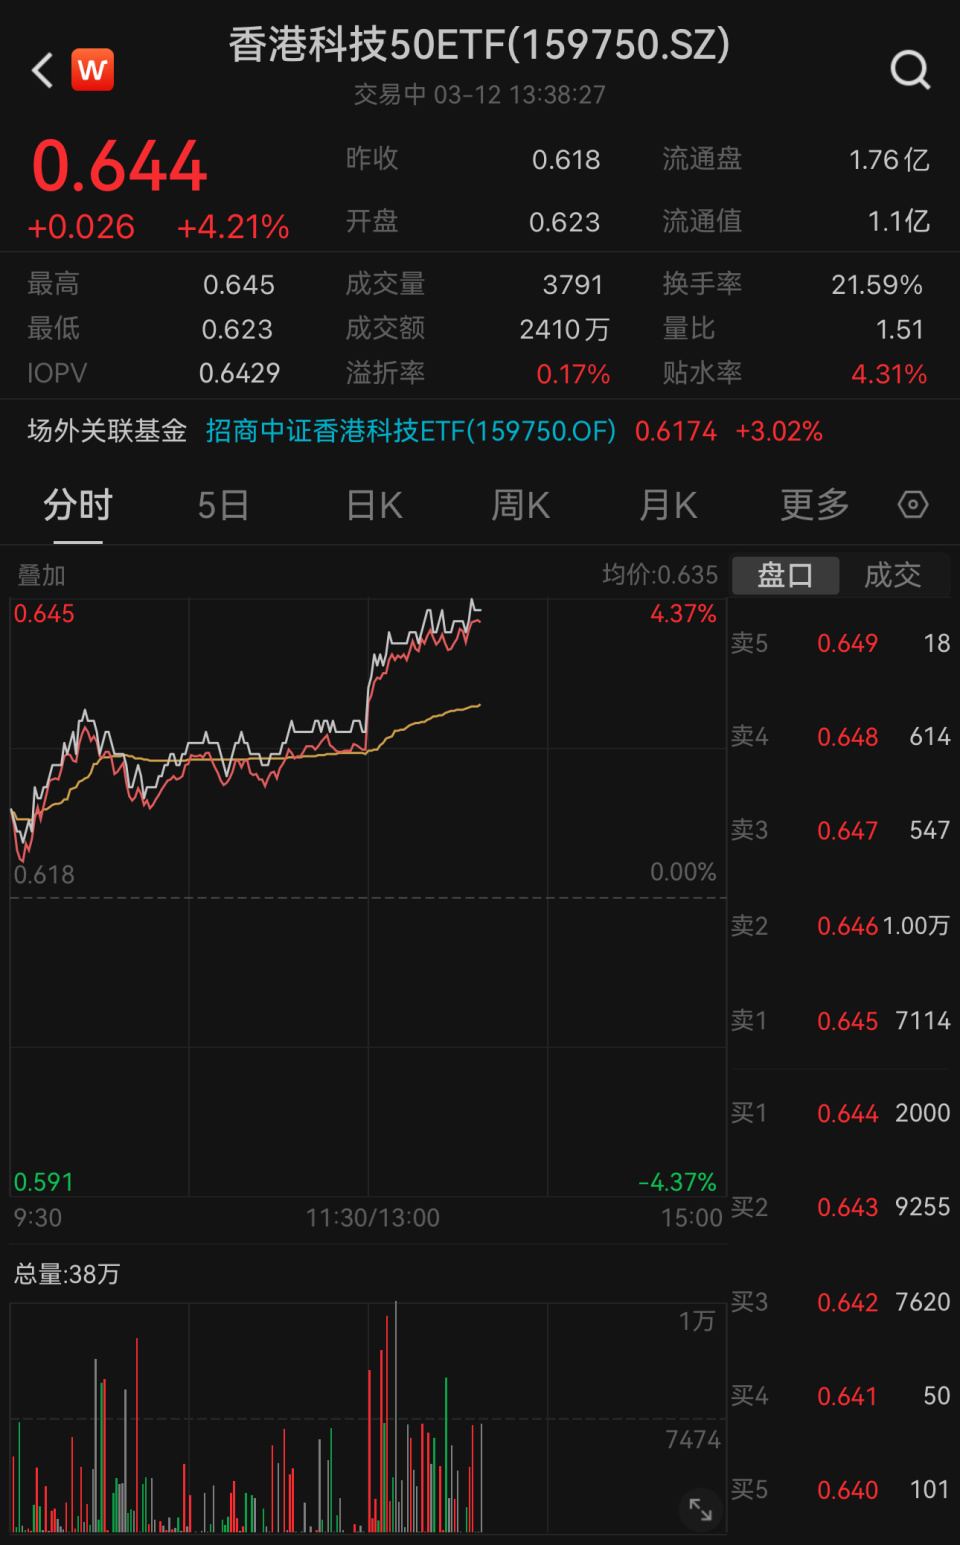Tap 换手率 value 21.59%
The height and width of the screenshot is (1545, 960).
(877, 285)
